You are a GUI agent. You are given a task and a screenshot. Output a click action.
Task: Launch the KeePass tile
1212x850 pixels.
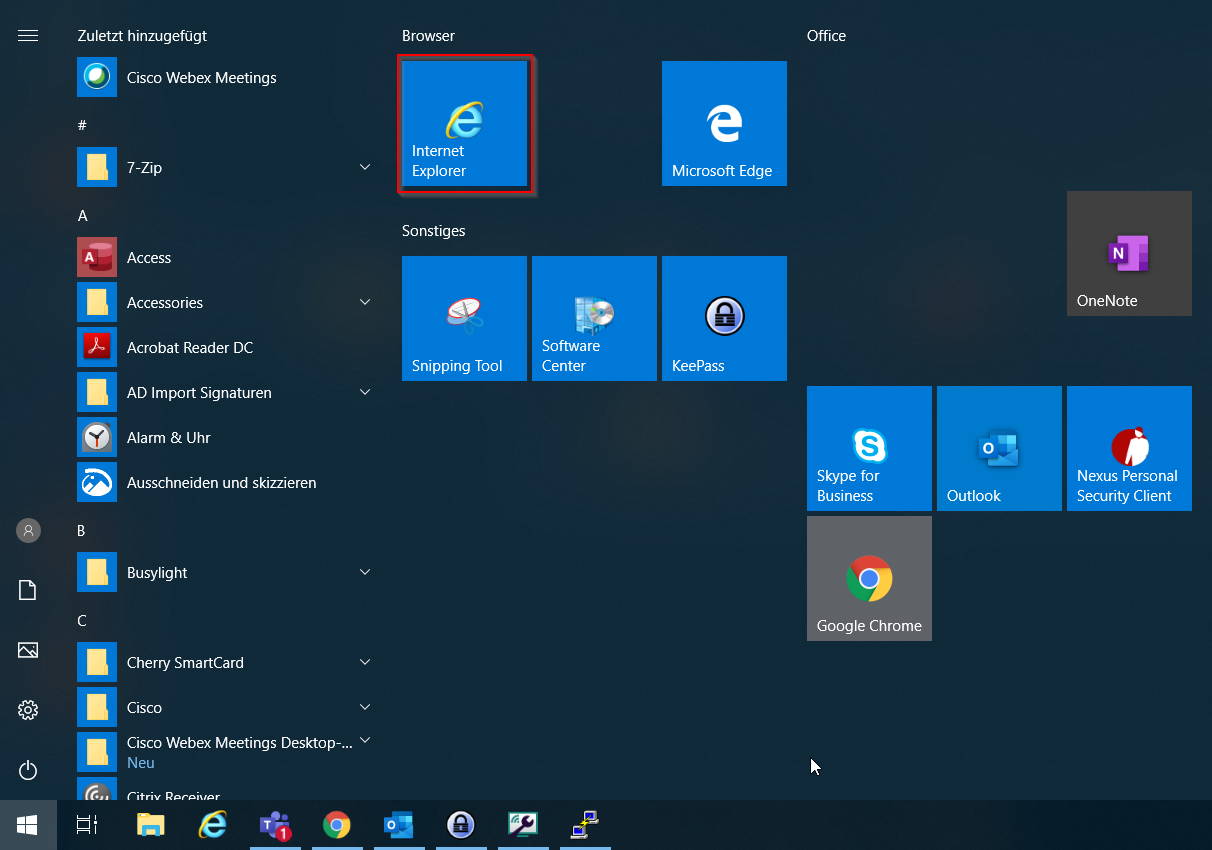[724, 318]
